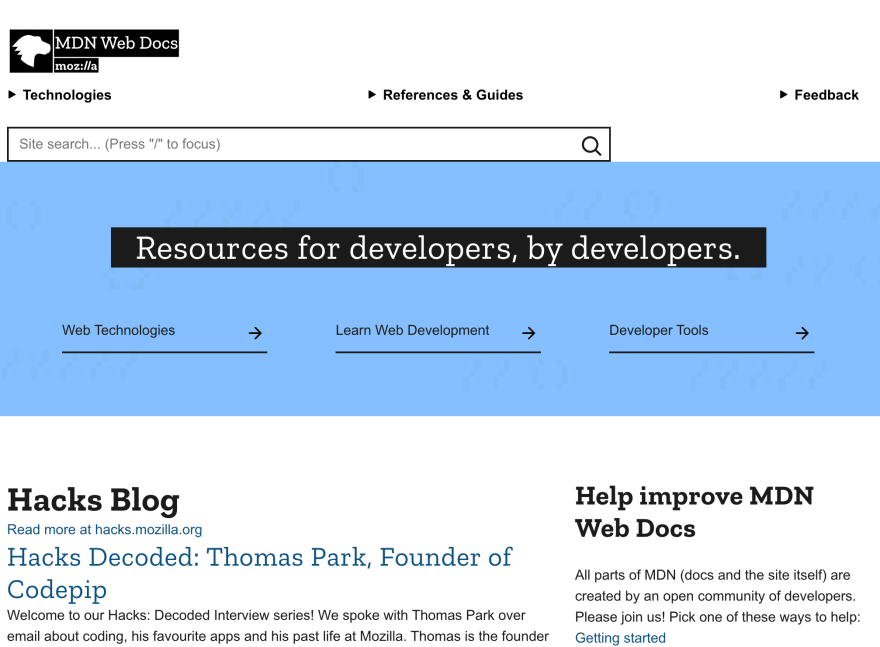Viewport: 880px width, 647px height.
Task: Click the All parts of MDN paragraph
Action: 717,596
